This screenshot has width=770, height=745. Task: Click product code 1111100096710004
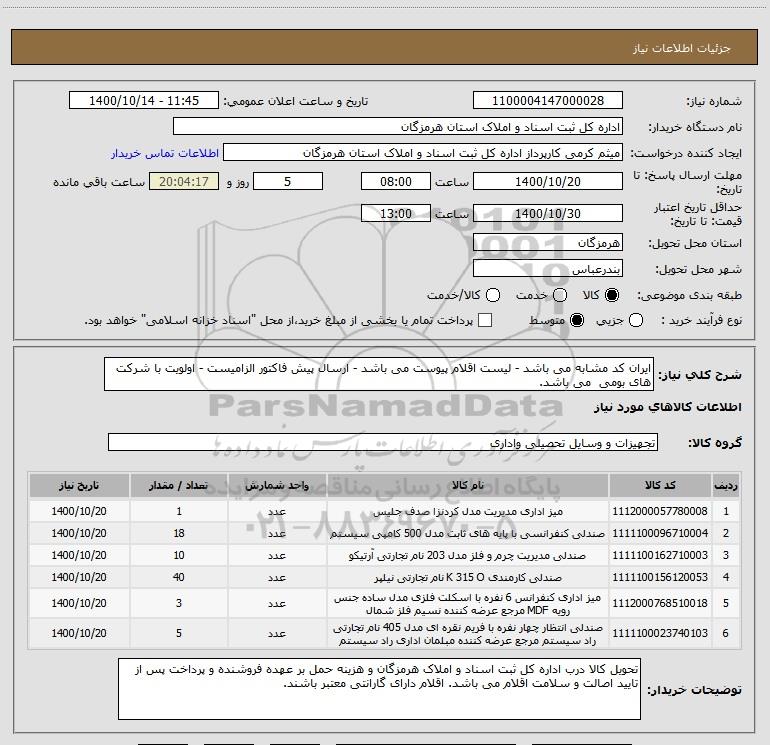click(x=660, y=533)
